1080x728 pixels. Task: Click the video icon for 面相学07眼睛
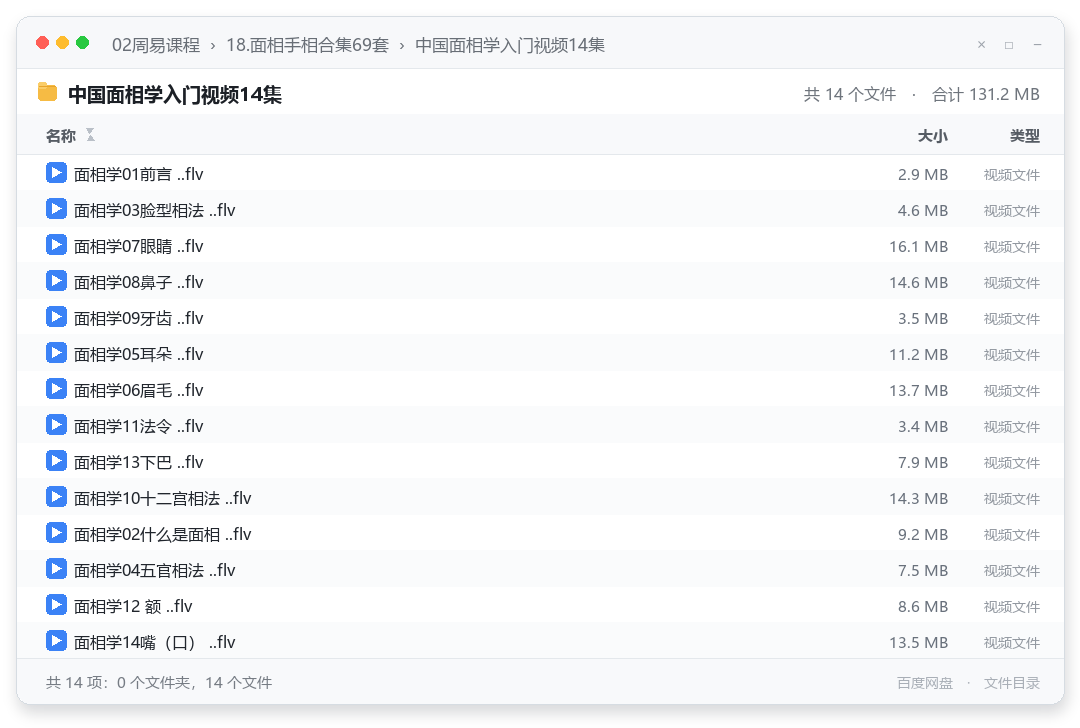pyautogui.click(x=56, y=245)
